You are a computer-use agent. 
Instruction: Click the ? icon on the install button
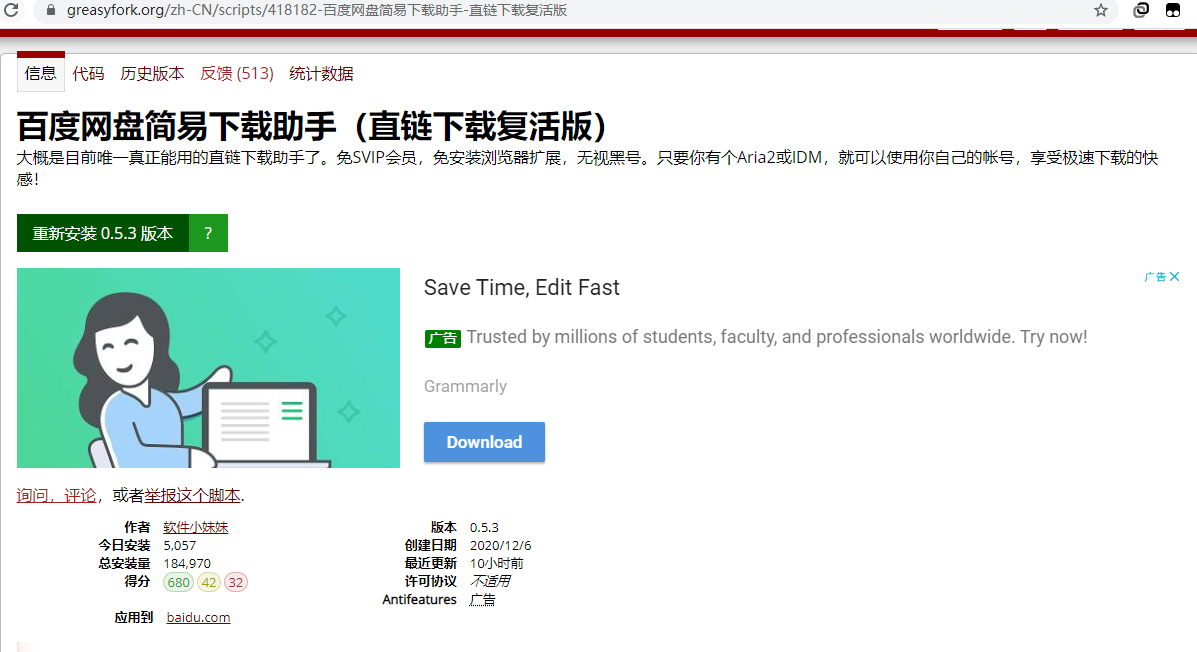pyautogui.click(x=208, y=232)
